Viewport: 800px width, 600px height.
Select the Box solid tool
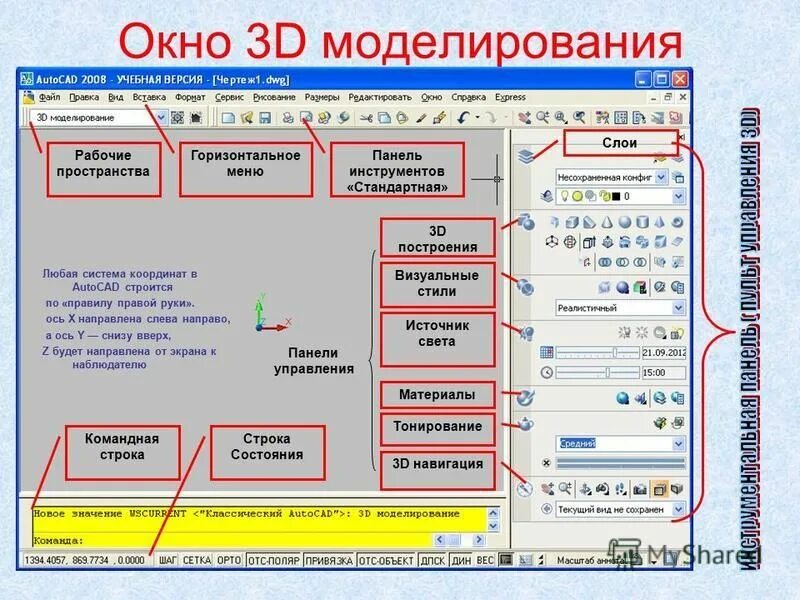(572, 222)
